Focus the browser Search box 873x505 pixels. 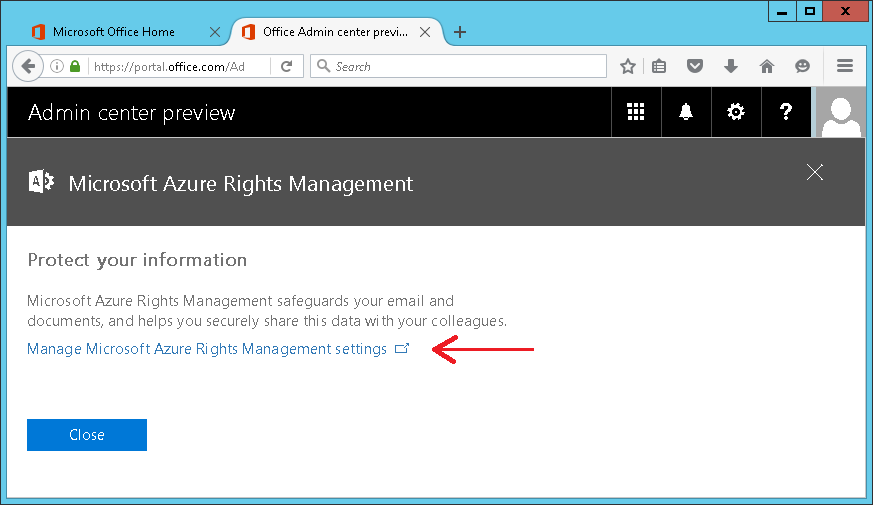pyautogui.click(x=458, y=66)
